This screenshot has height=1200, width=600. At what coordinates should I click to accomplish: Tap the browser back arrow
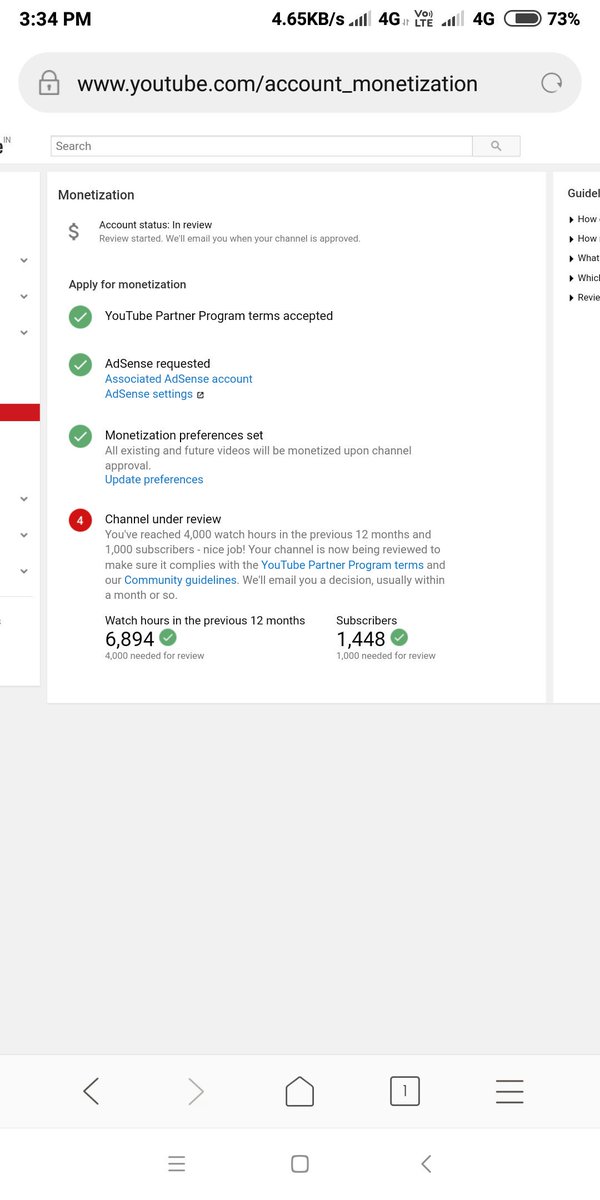click(x=91, y=1091)
